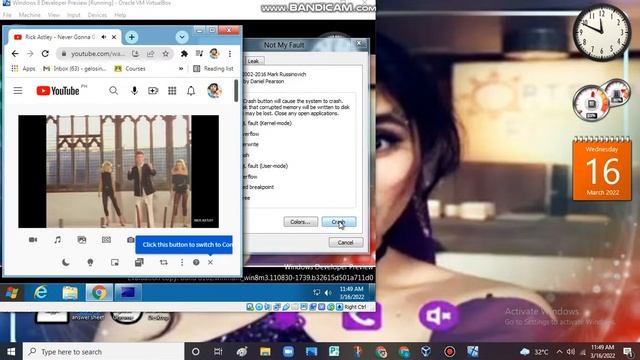
Task: Click the guest Windows Start orb
Action: pyautogui.click(x=12, y=293)
